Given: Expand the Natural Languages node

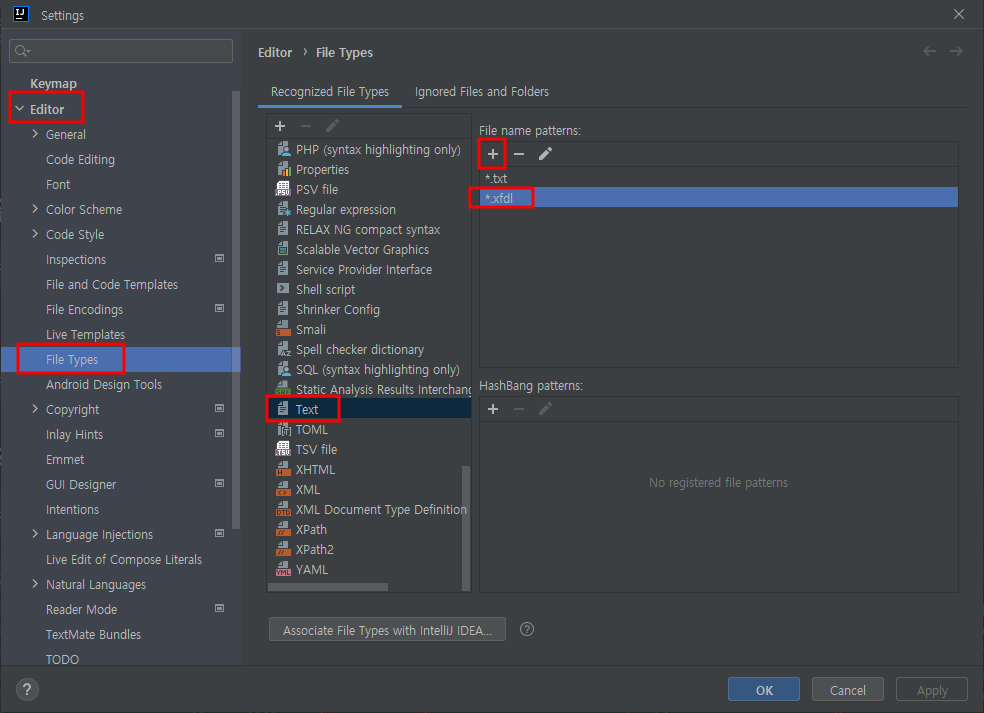Looking at the screenshot, I should (35, 584).
